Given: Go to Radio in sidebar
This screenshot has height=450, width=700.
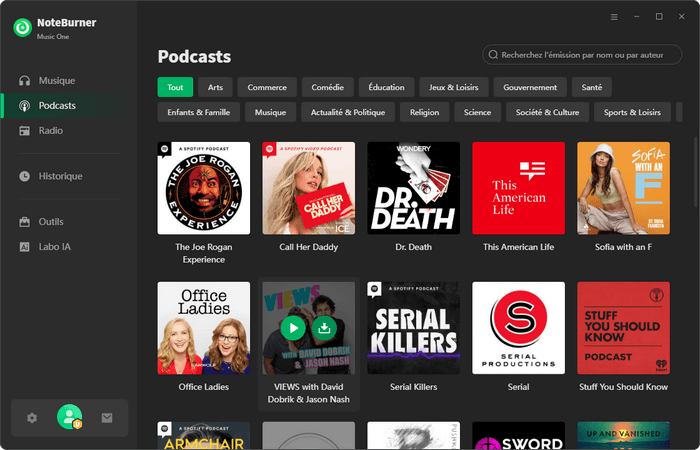Looking at the screenshot, I should 50,130.
